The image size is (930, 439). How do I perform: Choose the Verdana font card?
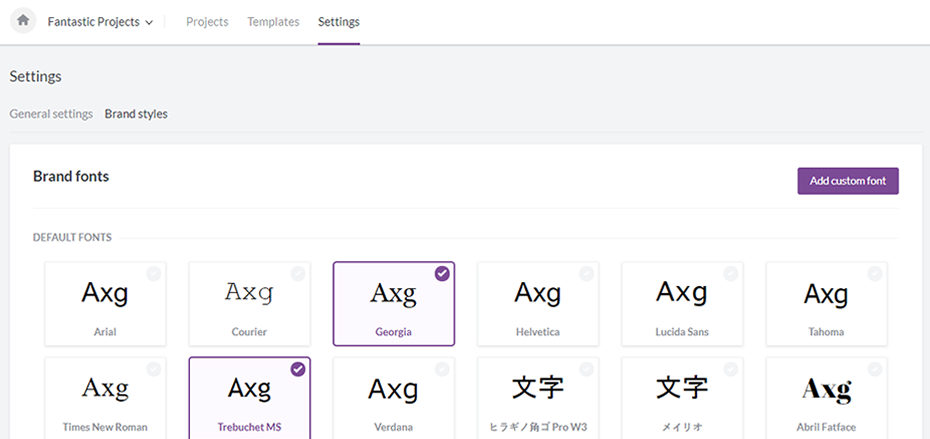[393, 398]
